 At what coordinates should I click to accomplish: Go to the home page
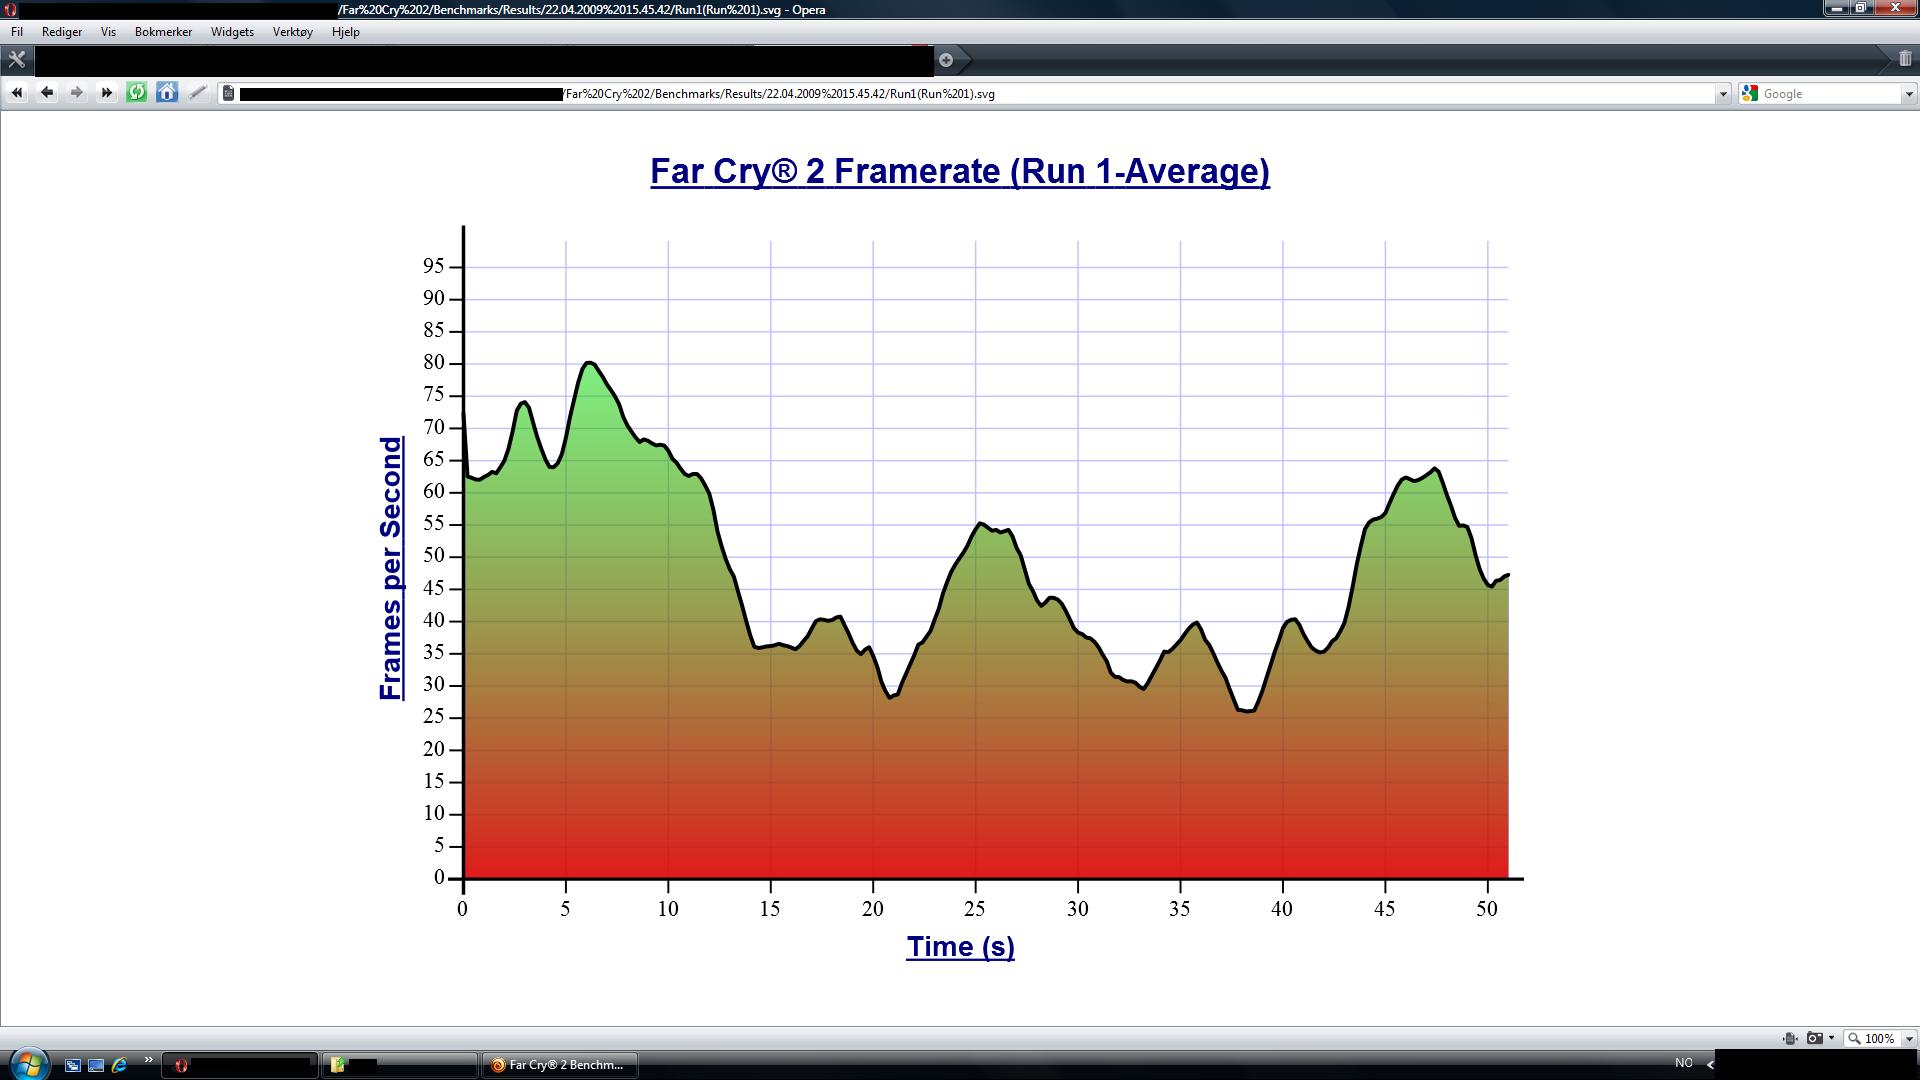point(167,93)
